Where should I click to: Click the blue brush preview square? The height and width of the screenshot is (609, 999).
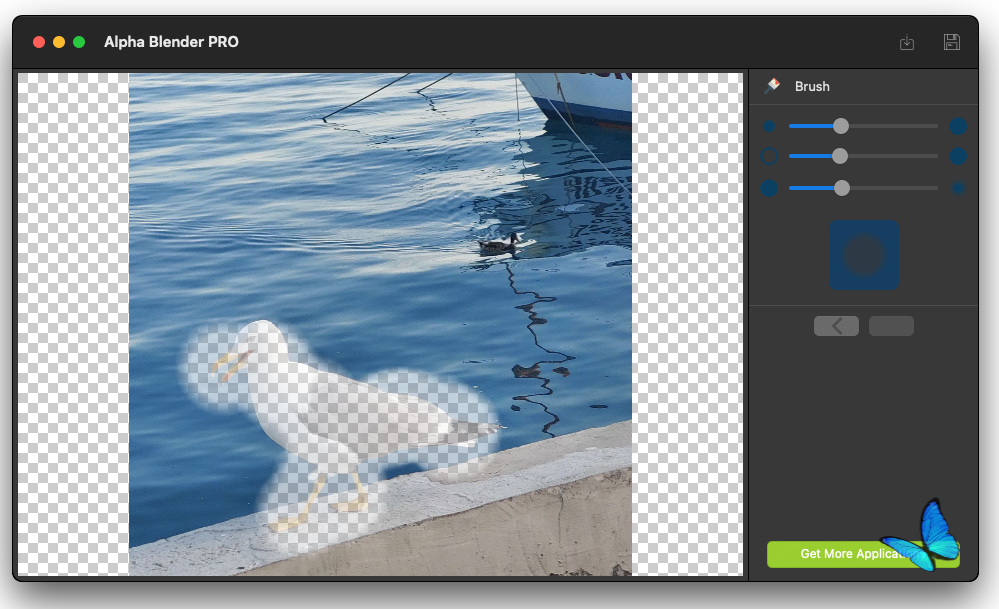(x=864, y=255)
